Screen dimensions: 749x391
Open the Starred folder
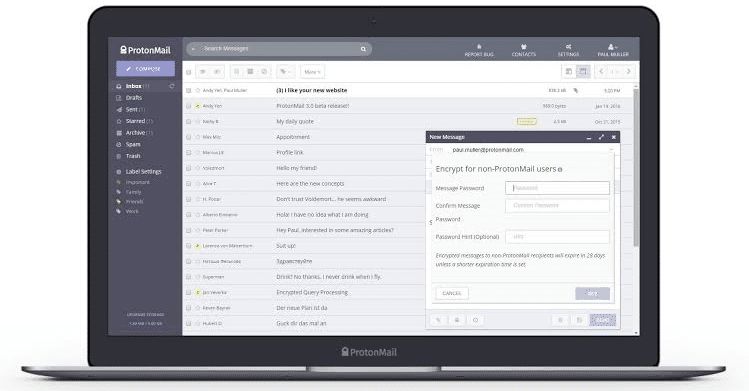[135, 121]
